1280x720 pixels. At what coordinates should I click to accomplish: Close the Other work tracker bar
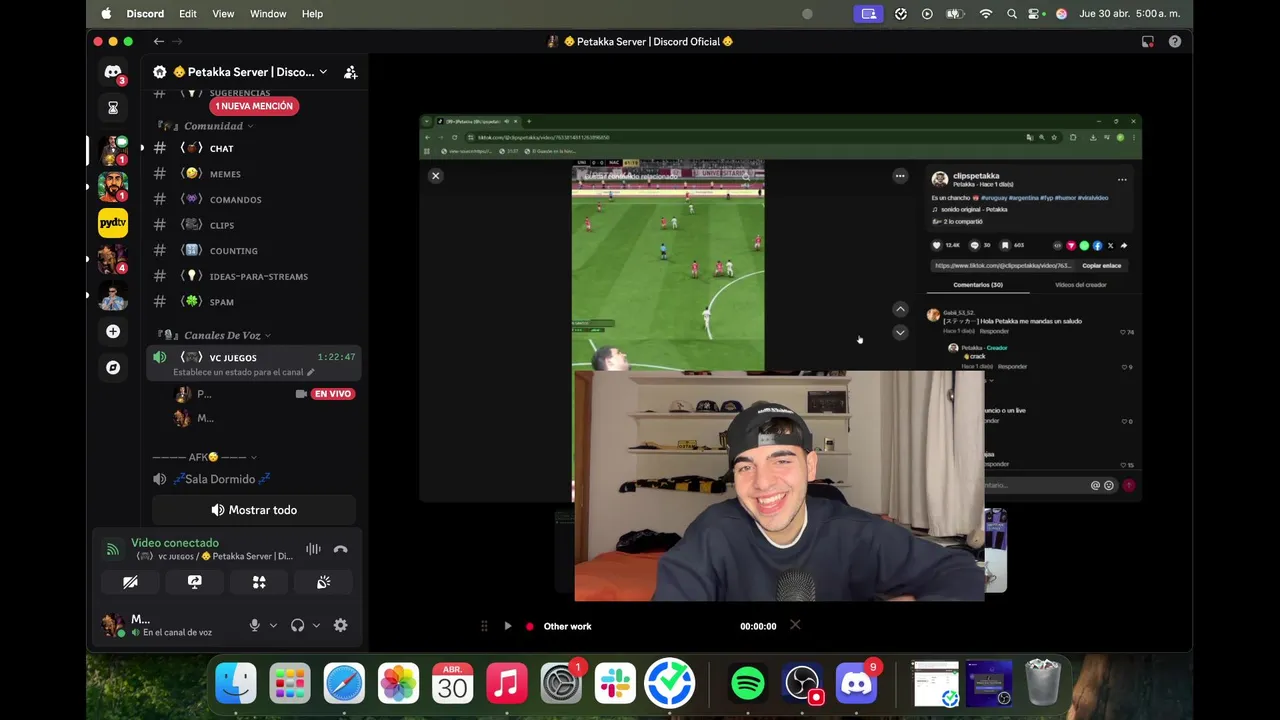point(795,625)
